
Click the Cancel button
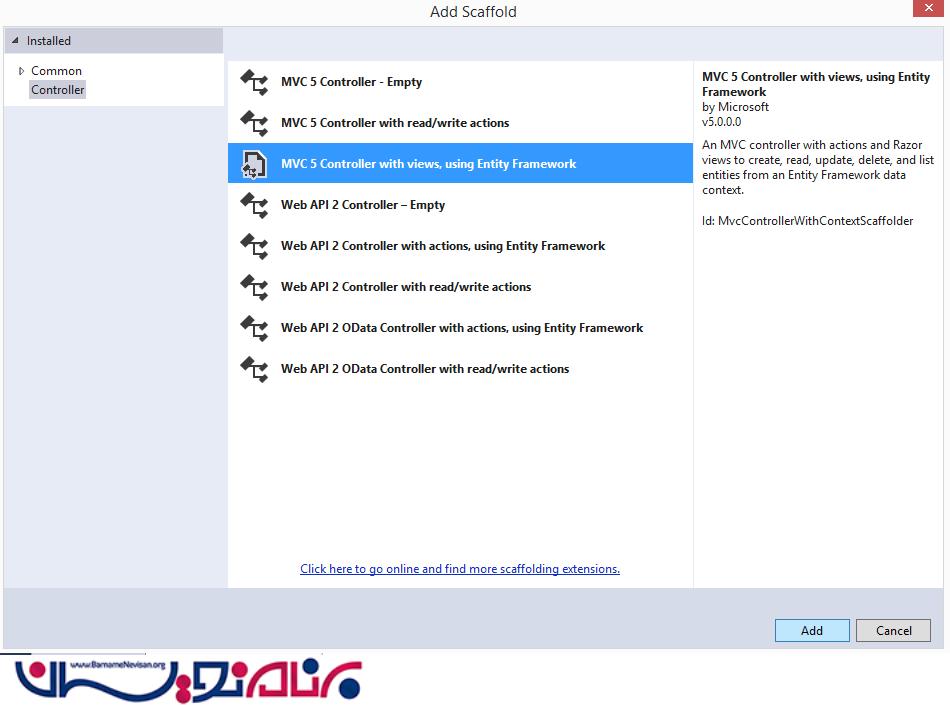point(894,631)
